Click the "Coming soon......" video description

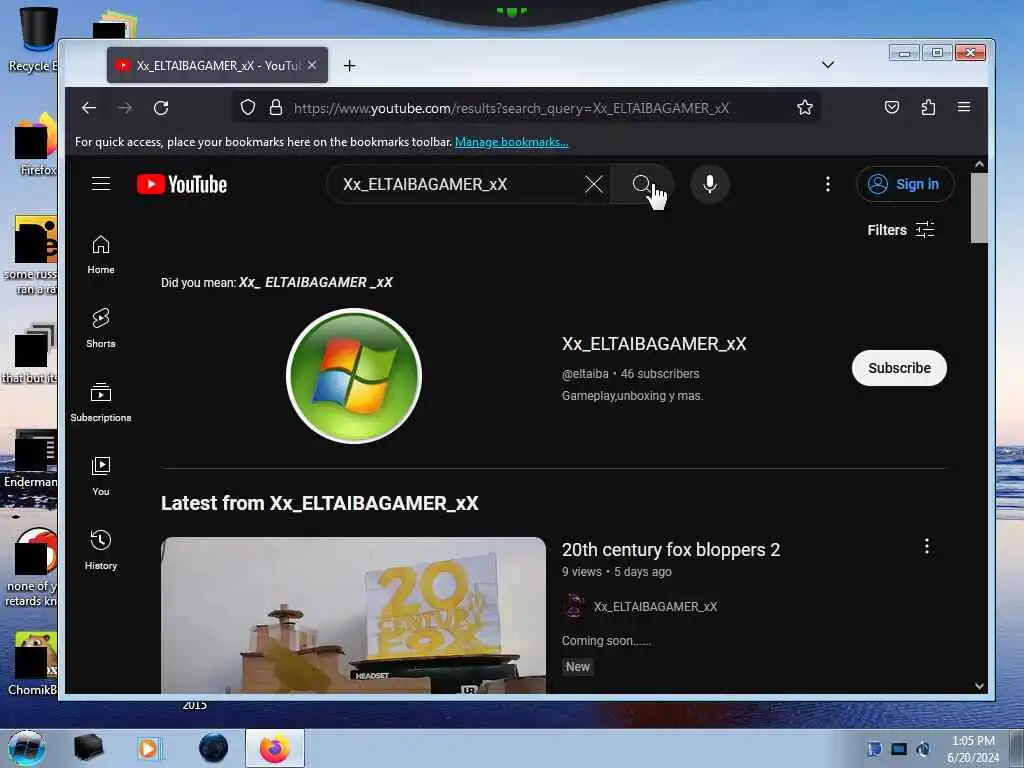606,641
